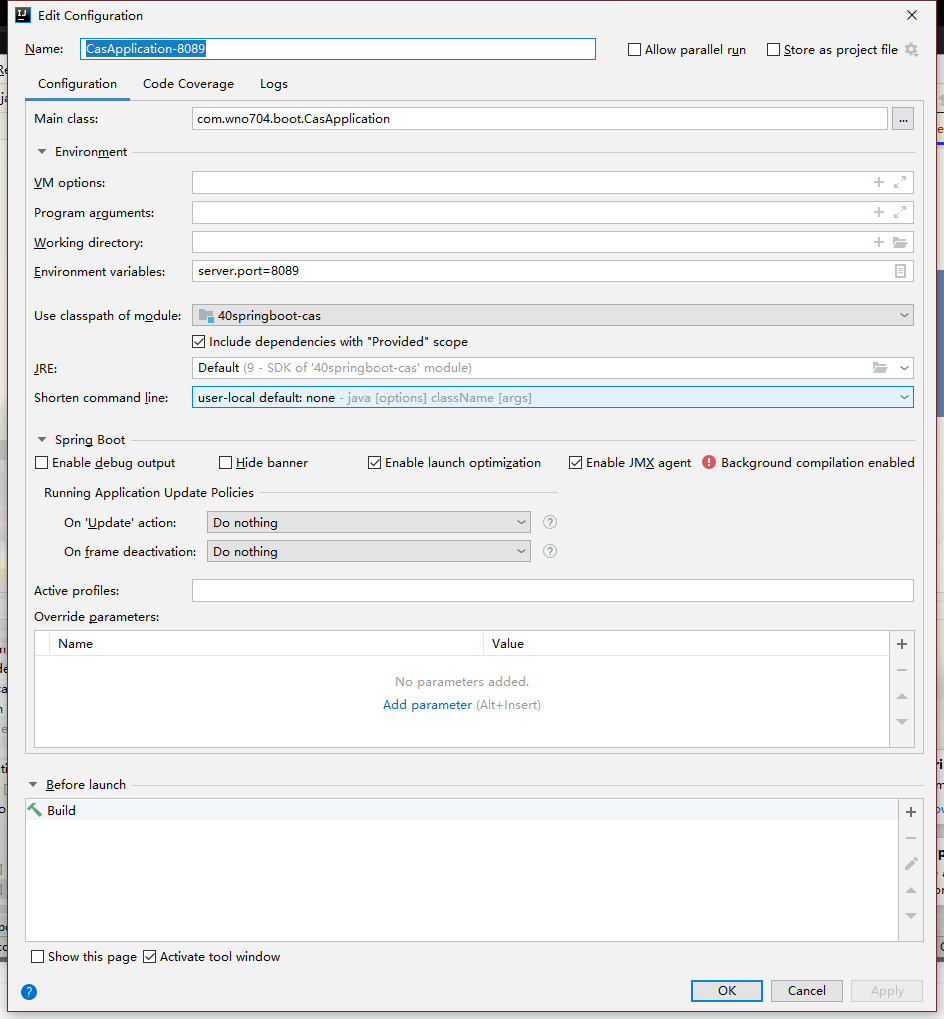Click the Add parameter link

(x=427, y=705)
